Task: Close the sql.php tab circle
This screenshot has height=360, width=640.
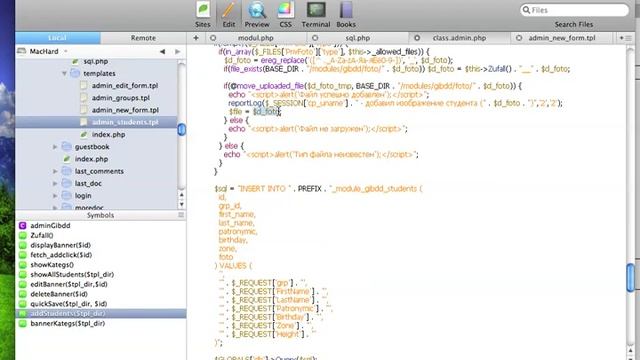Action: pos(315,38)
